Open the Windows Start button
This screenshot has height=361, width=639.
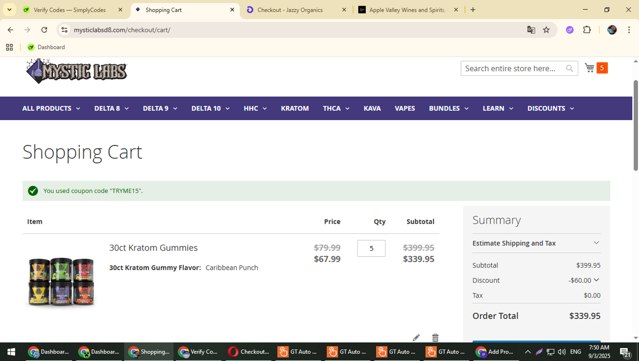coord(11,352)
